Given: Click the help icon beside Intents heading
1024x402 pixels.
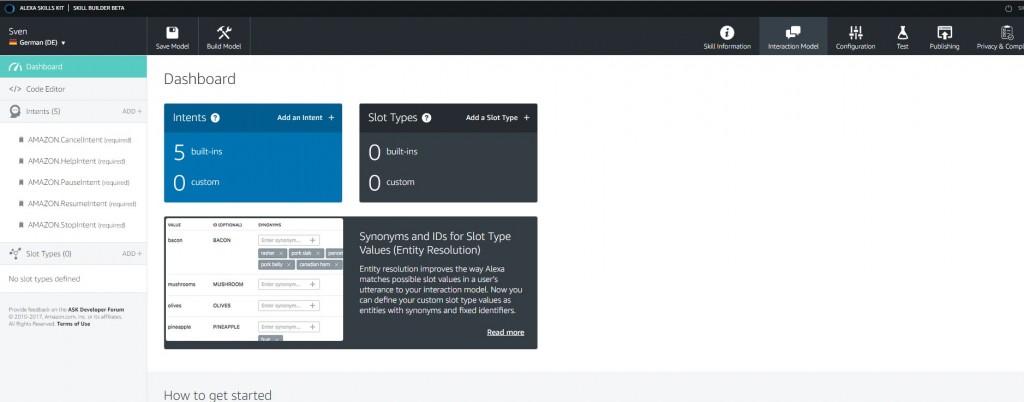Looking at the screenshot, I should [216, 118].
